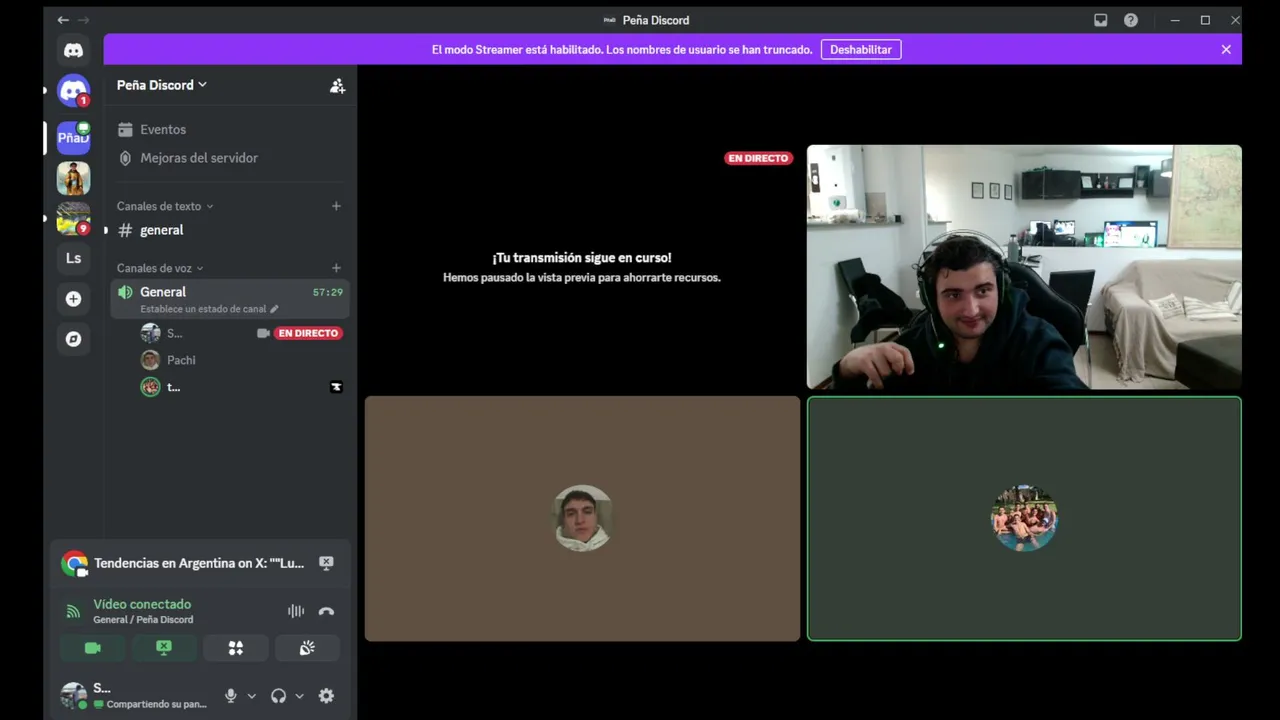The height and width of the screenshot is (720, 1280).
Task: Create a channel in Canales de voz
Action: 336,268
